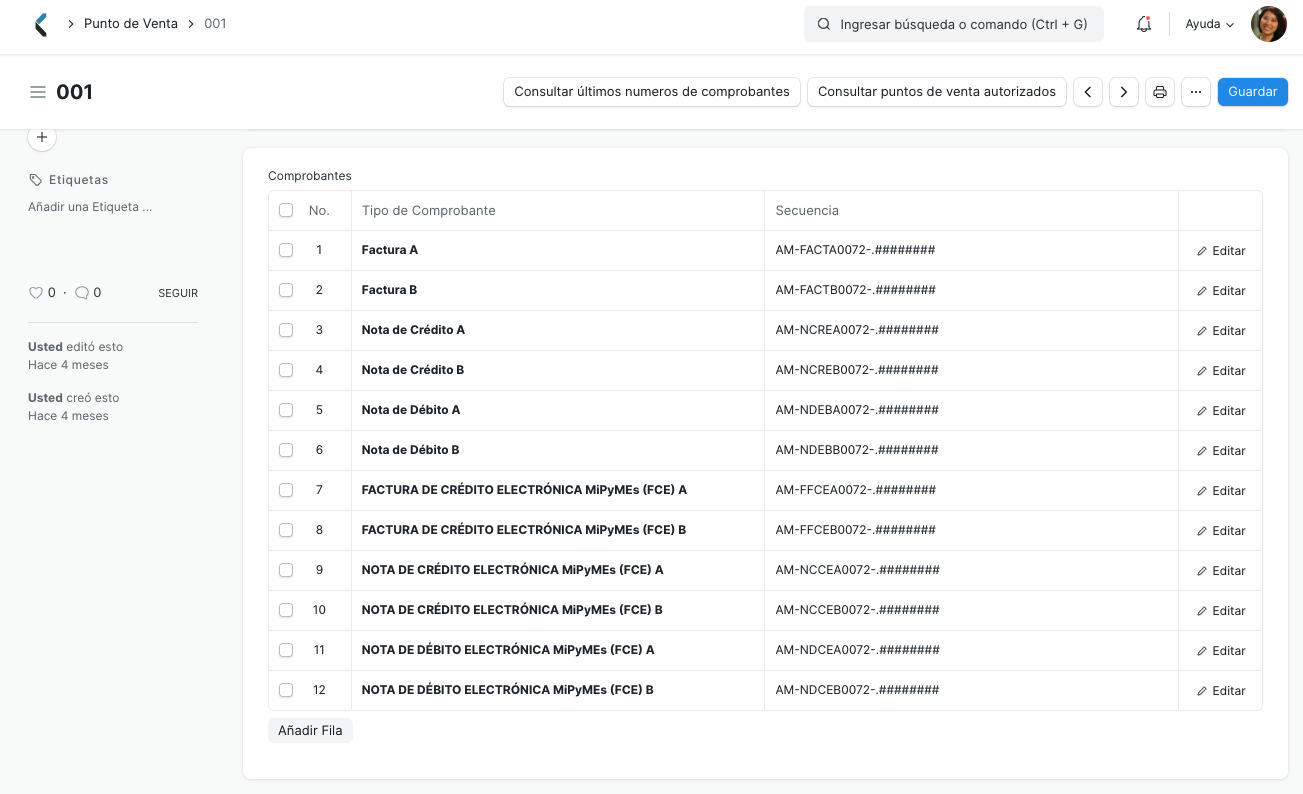Viewport: 1303px width, 794px height.
Task: Open comments bubble icon
Action: pos(82,293)
